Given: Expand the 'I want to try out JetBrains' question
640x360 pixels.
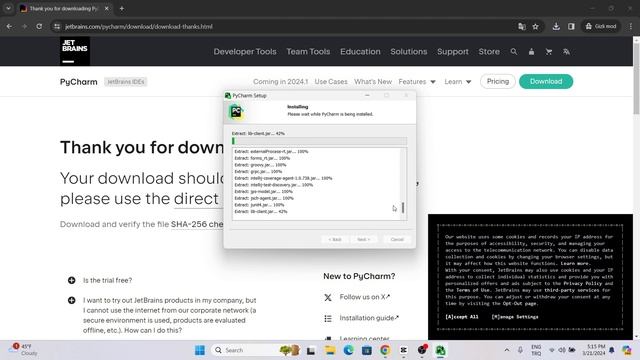Looking at the screenshot, I should pyautogui.click(x=162, y=315).
